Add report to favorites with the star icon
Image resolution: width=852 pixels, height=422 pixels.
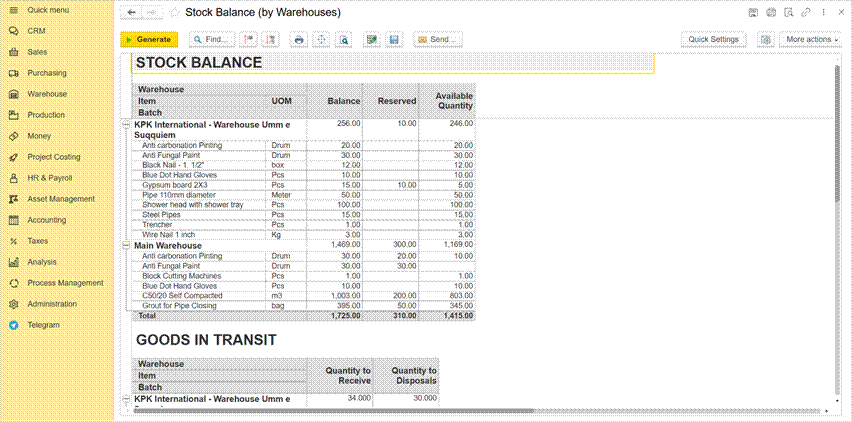coord(175,13)
